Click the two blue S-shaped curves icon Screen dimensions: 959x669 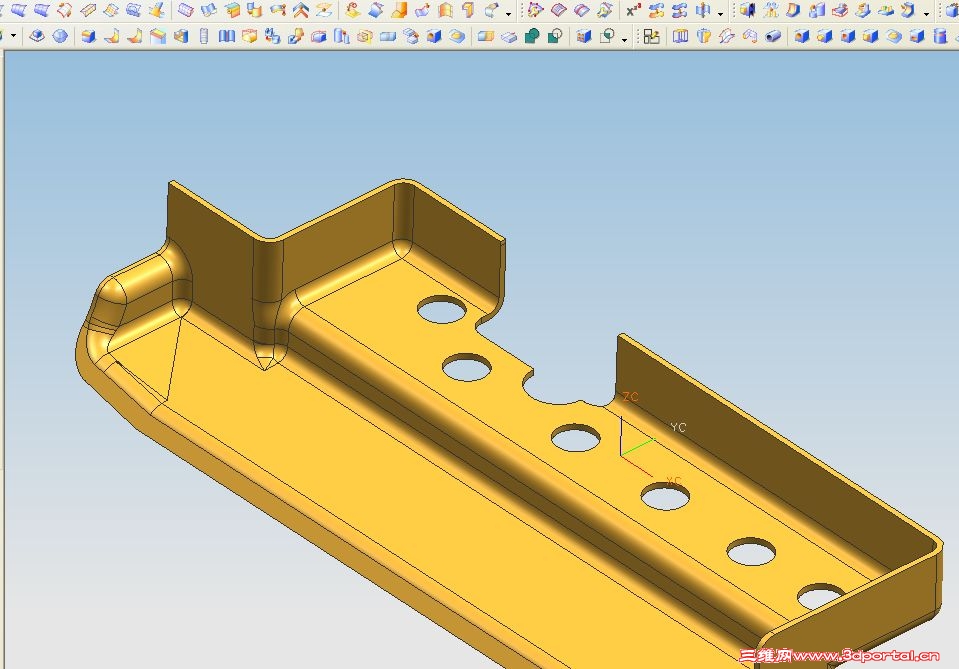[x=679, y=10]
